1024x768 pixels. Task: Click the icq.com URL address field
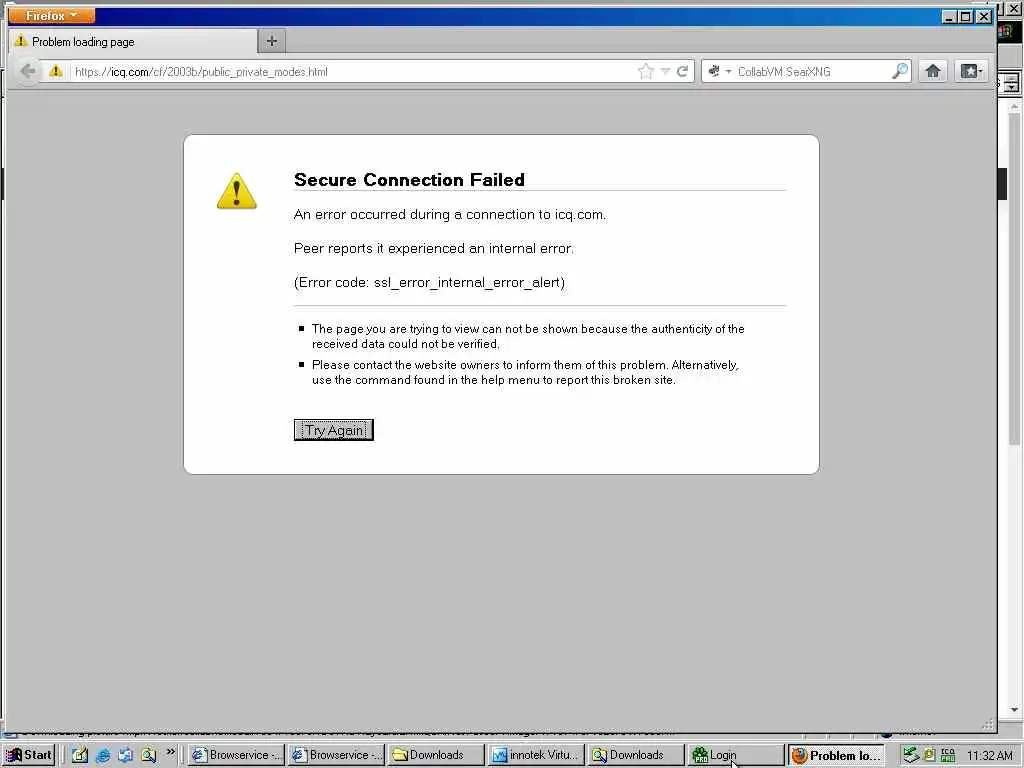tap(353, 72)
